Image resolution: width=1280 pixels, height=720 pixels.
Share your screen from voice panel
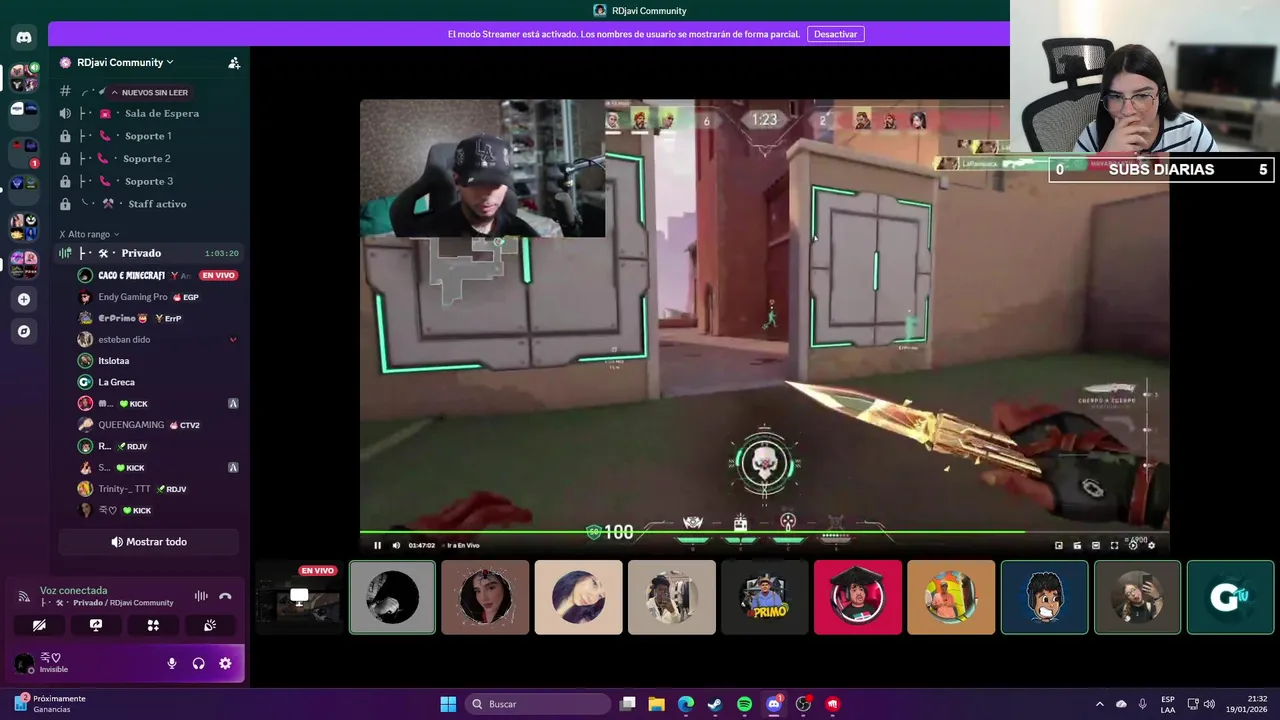pyautogui.click(x=96, y=625)
